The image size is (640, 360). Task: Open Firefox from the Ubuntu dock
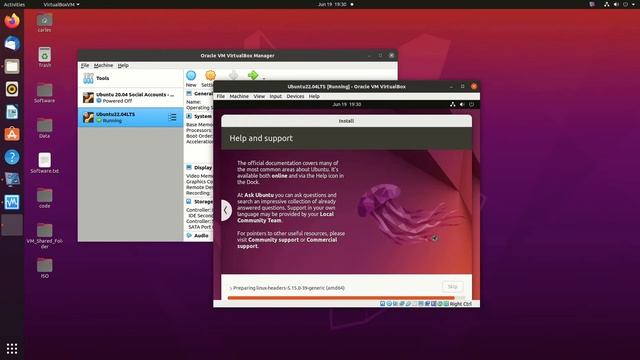12,20
